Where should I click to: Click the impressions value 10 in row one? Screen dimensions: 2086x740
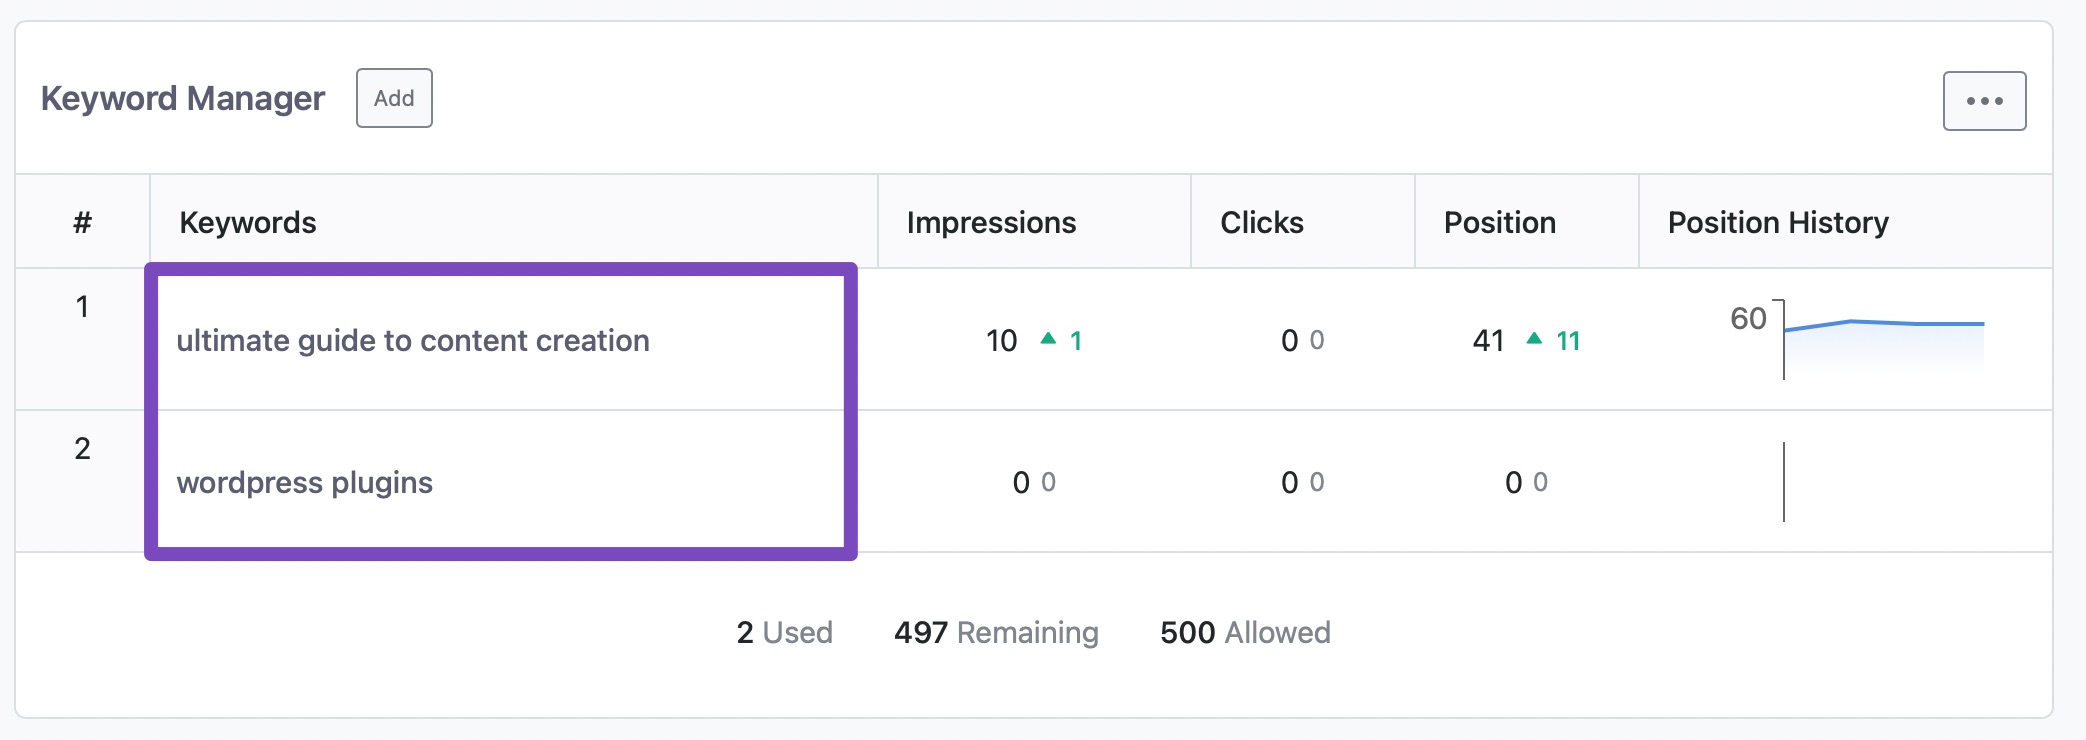pos(1001,341)
